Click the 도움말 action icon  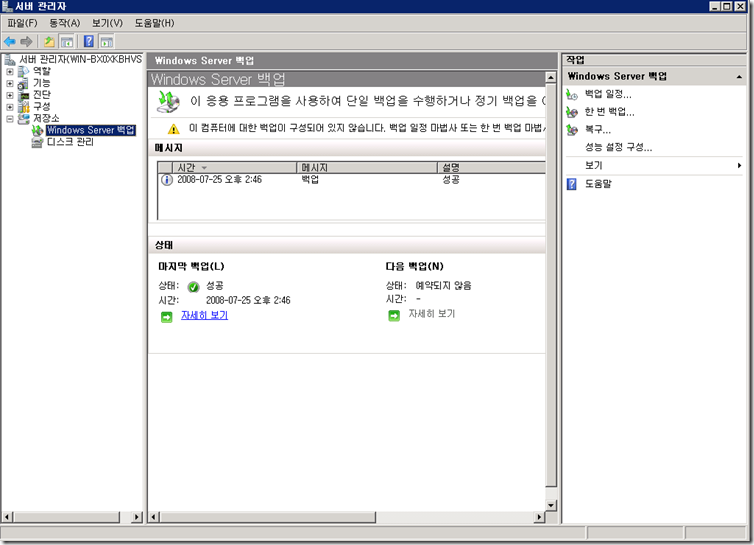click(572, 184)
